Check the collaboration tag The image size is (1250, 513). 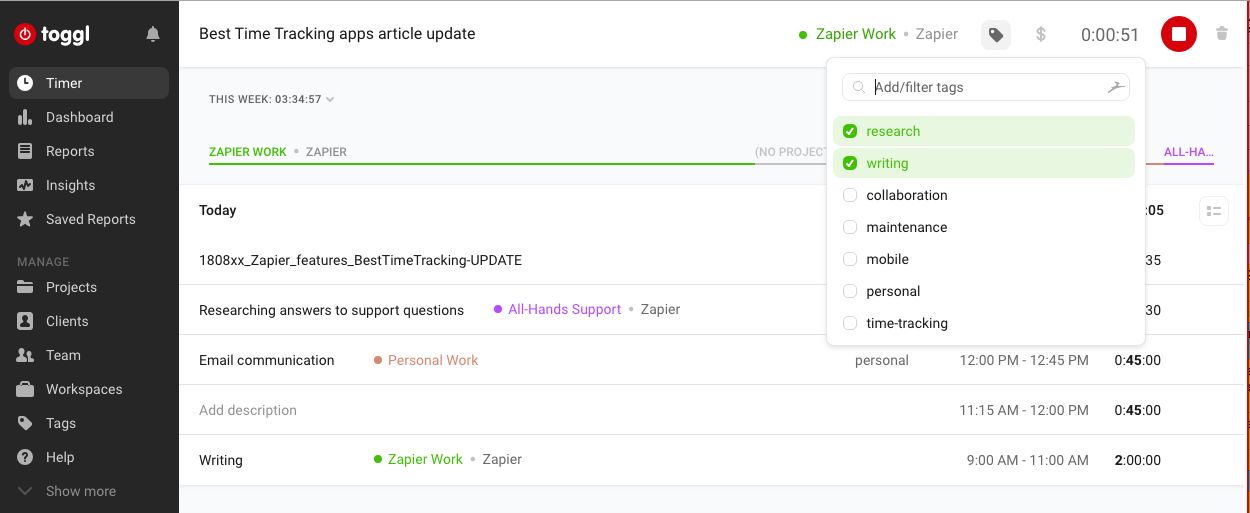coord(850,195)
